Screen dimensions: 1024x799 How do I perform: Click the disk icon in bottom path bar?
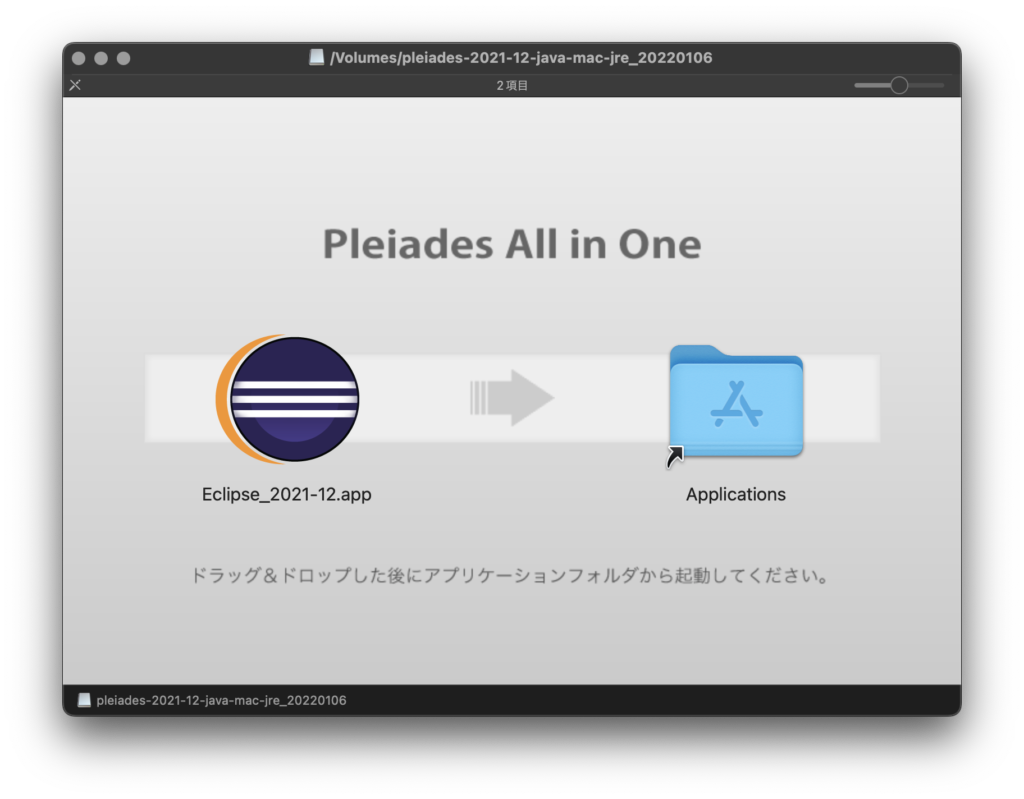coord(84,700)
